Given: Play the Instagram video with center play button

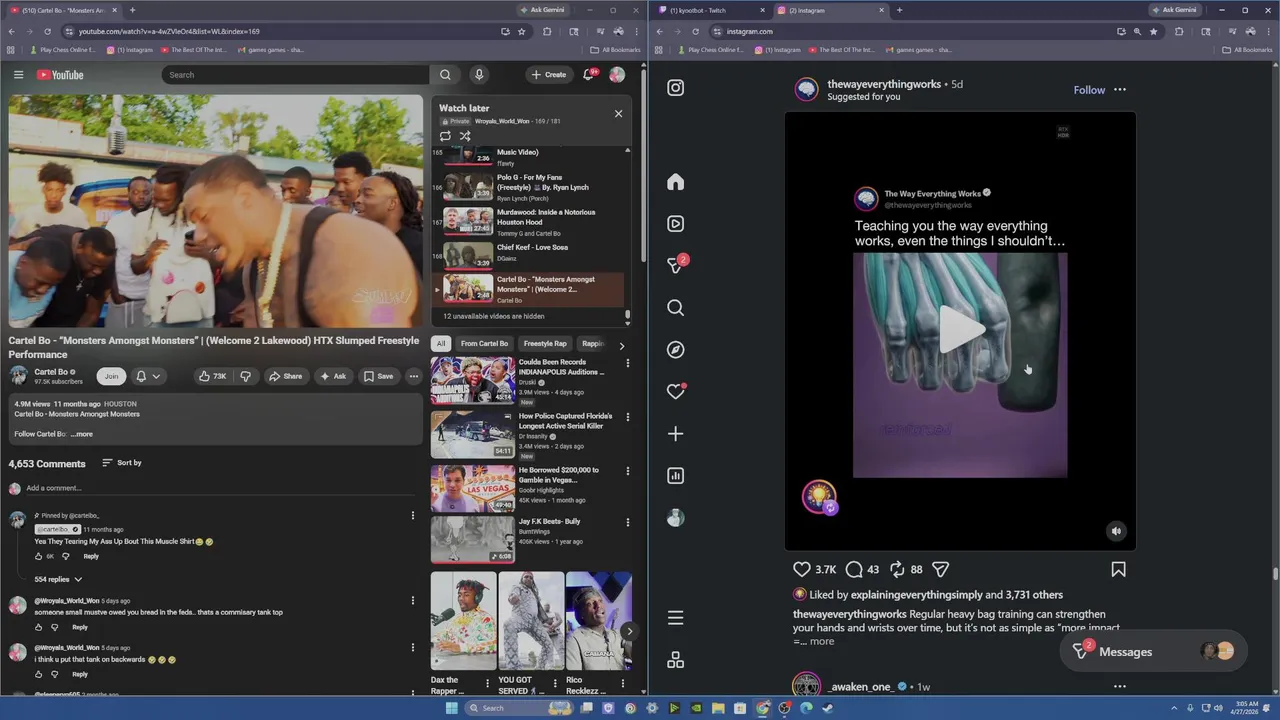Looking at the screenshot, I should tap(960, 331).
